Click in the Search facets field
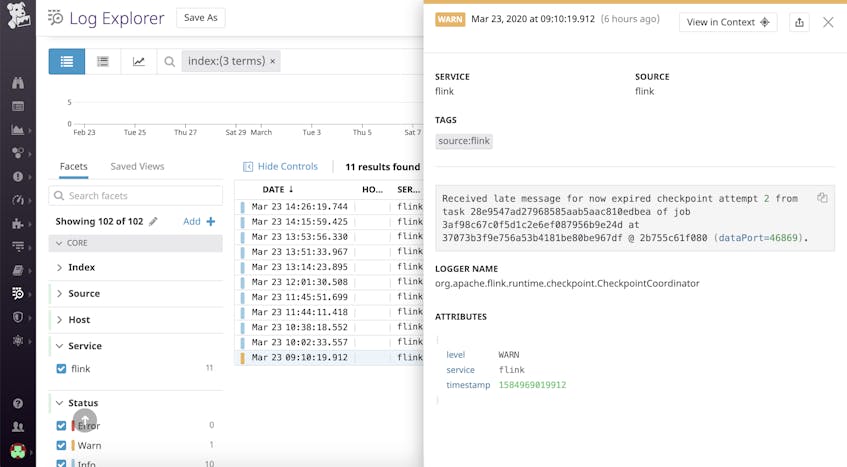Image resolution: width=847 pixels, height=467 pixels. tap(136, 195)
